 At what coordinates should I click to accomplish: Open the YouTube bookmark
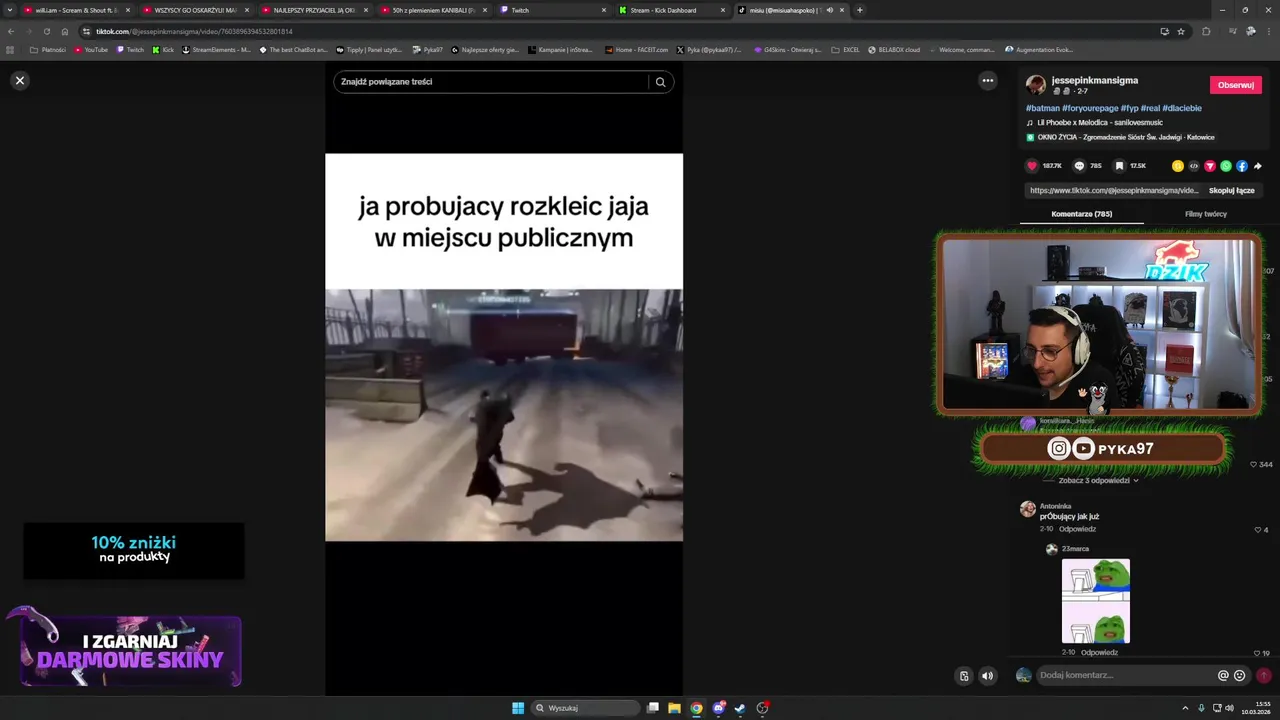coord(90,49)
